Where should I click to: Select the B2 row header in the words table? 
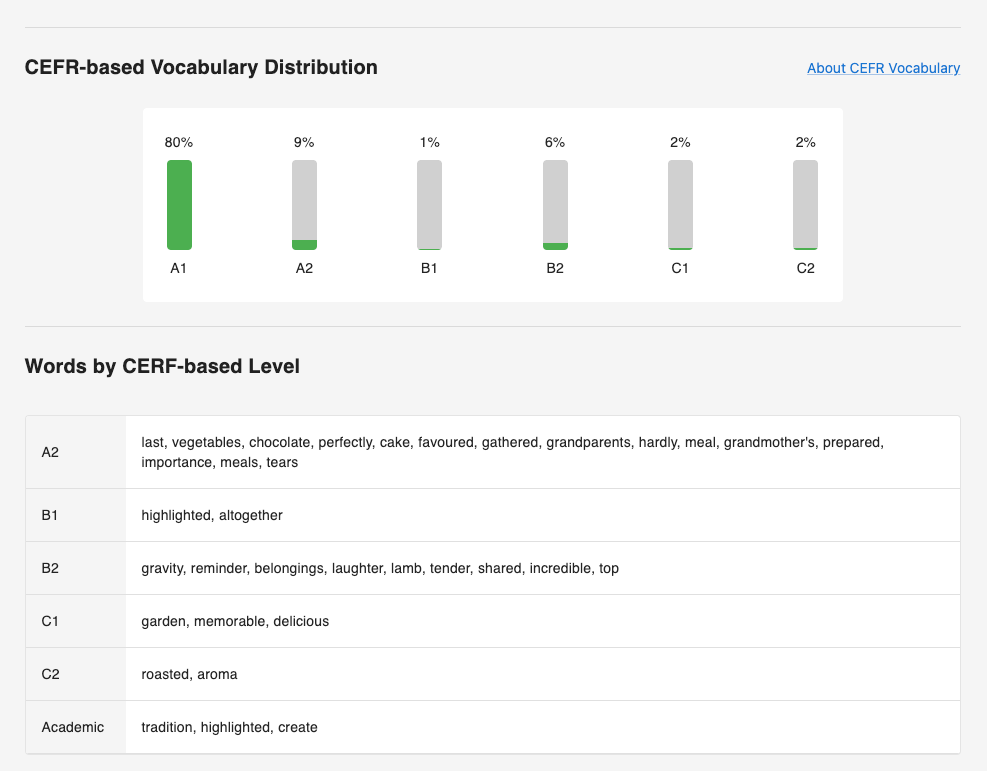pyautogui.click(x=76, y=568)
